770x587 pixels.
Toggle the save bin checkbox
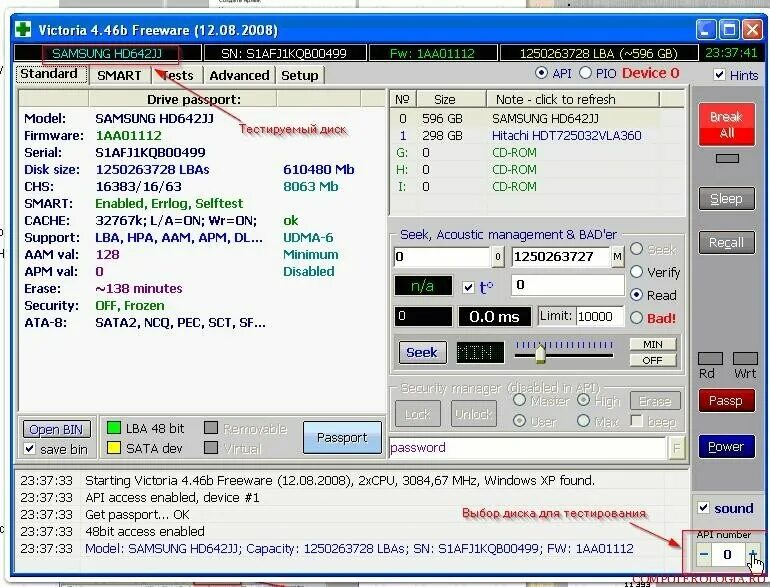30,449
